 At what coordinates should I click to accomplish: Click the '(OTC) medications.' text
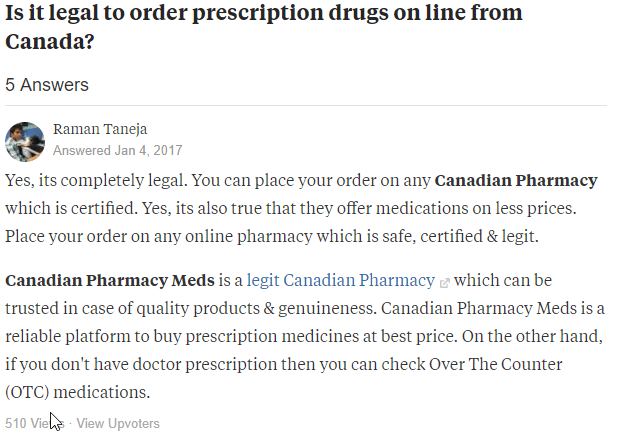point(78,392)
